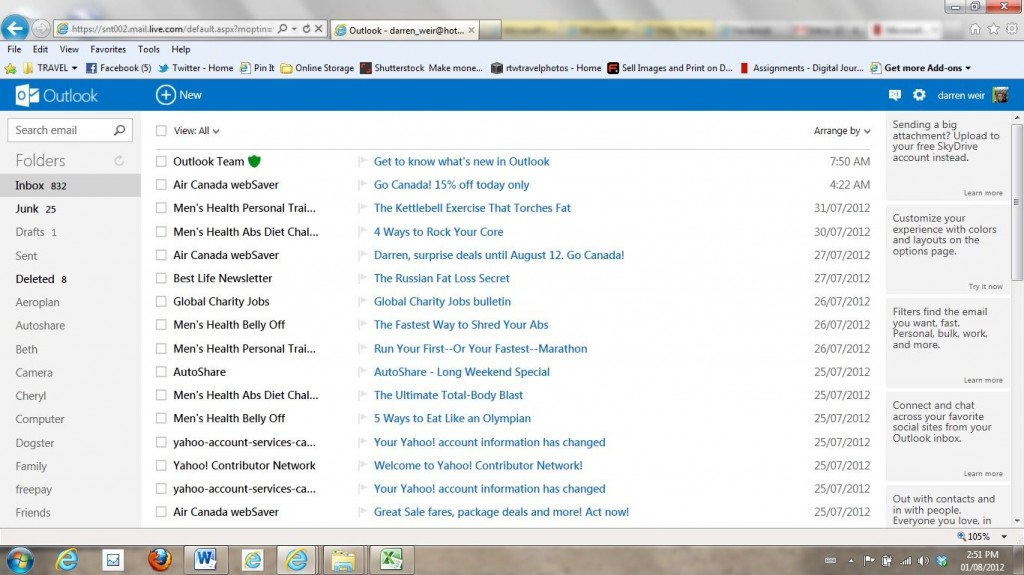Click darren weir profile picture
Viewport: 1024px width, 575px height.
point(1000,95)
